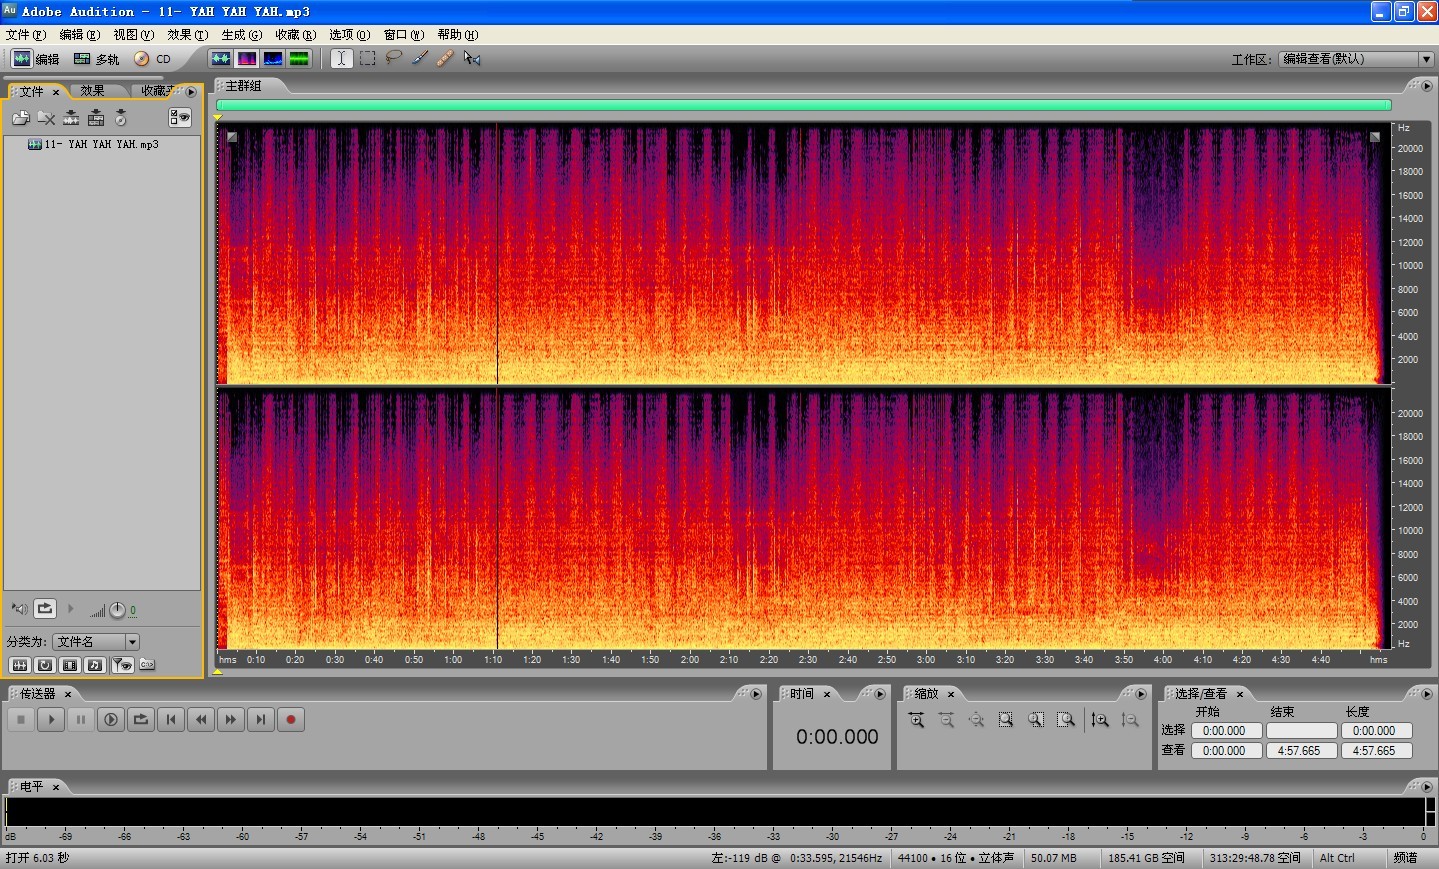Click the red Record button
1439x869 pixels.
[x=291, y=719]
